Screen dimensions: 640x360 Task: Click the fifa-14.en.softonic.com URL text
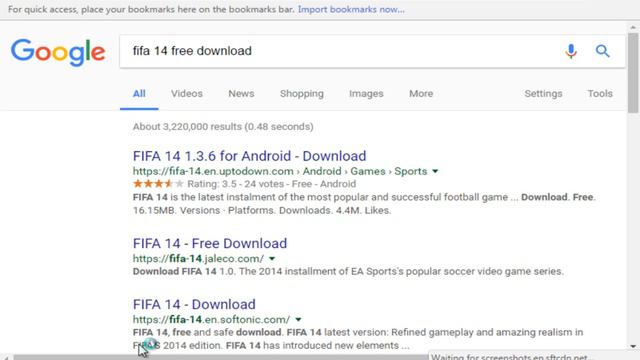point(211,320)
